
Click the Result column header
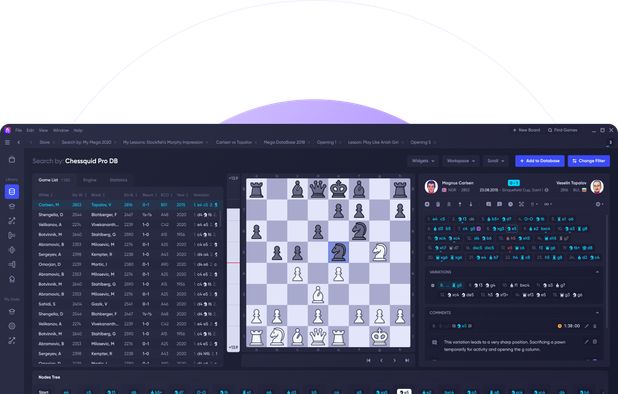click(x=148, y=195)
